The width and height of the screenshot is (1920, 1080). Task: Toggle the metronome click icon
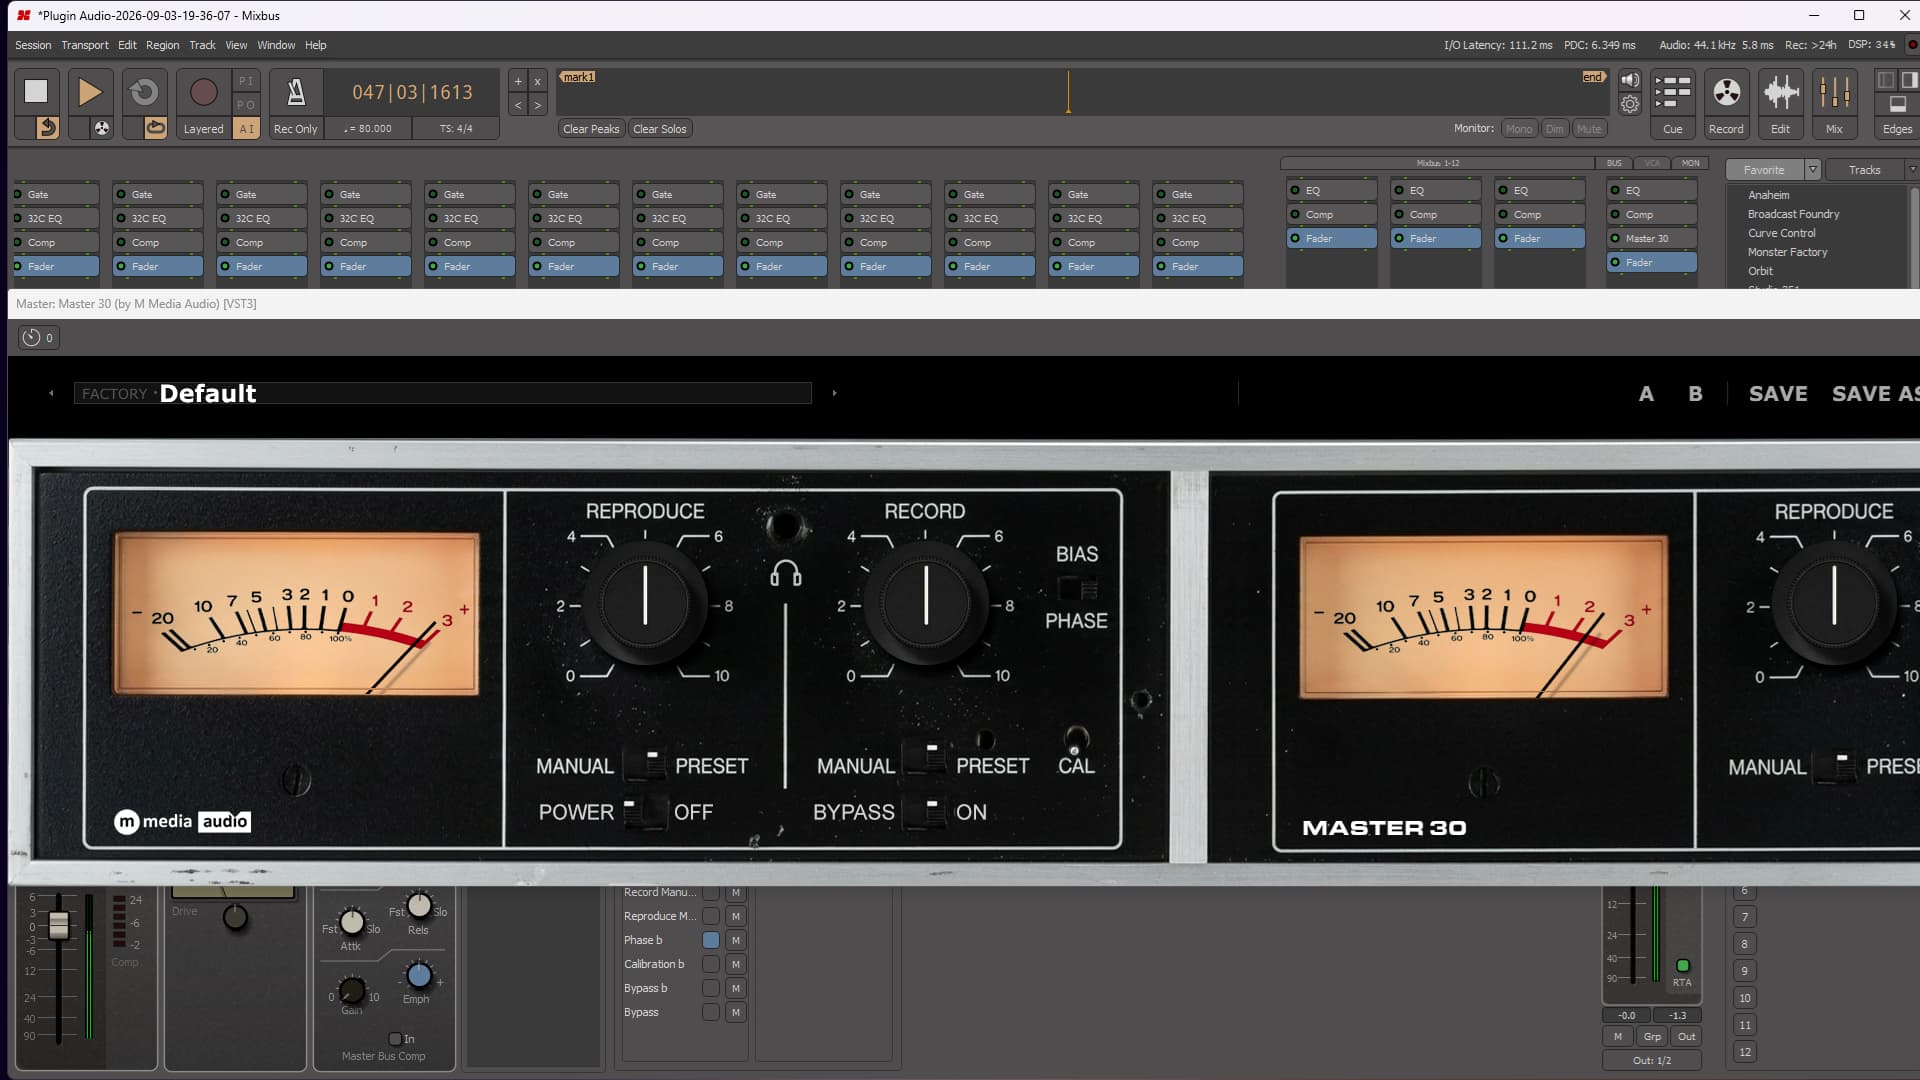click(296, 92)
